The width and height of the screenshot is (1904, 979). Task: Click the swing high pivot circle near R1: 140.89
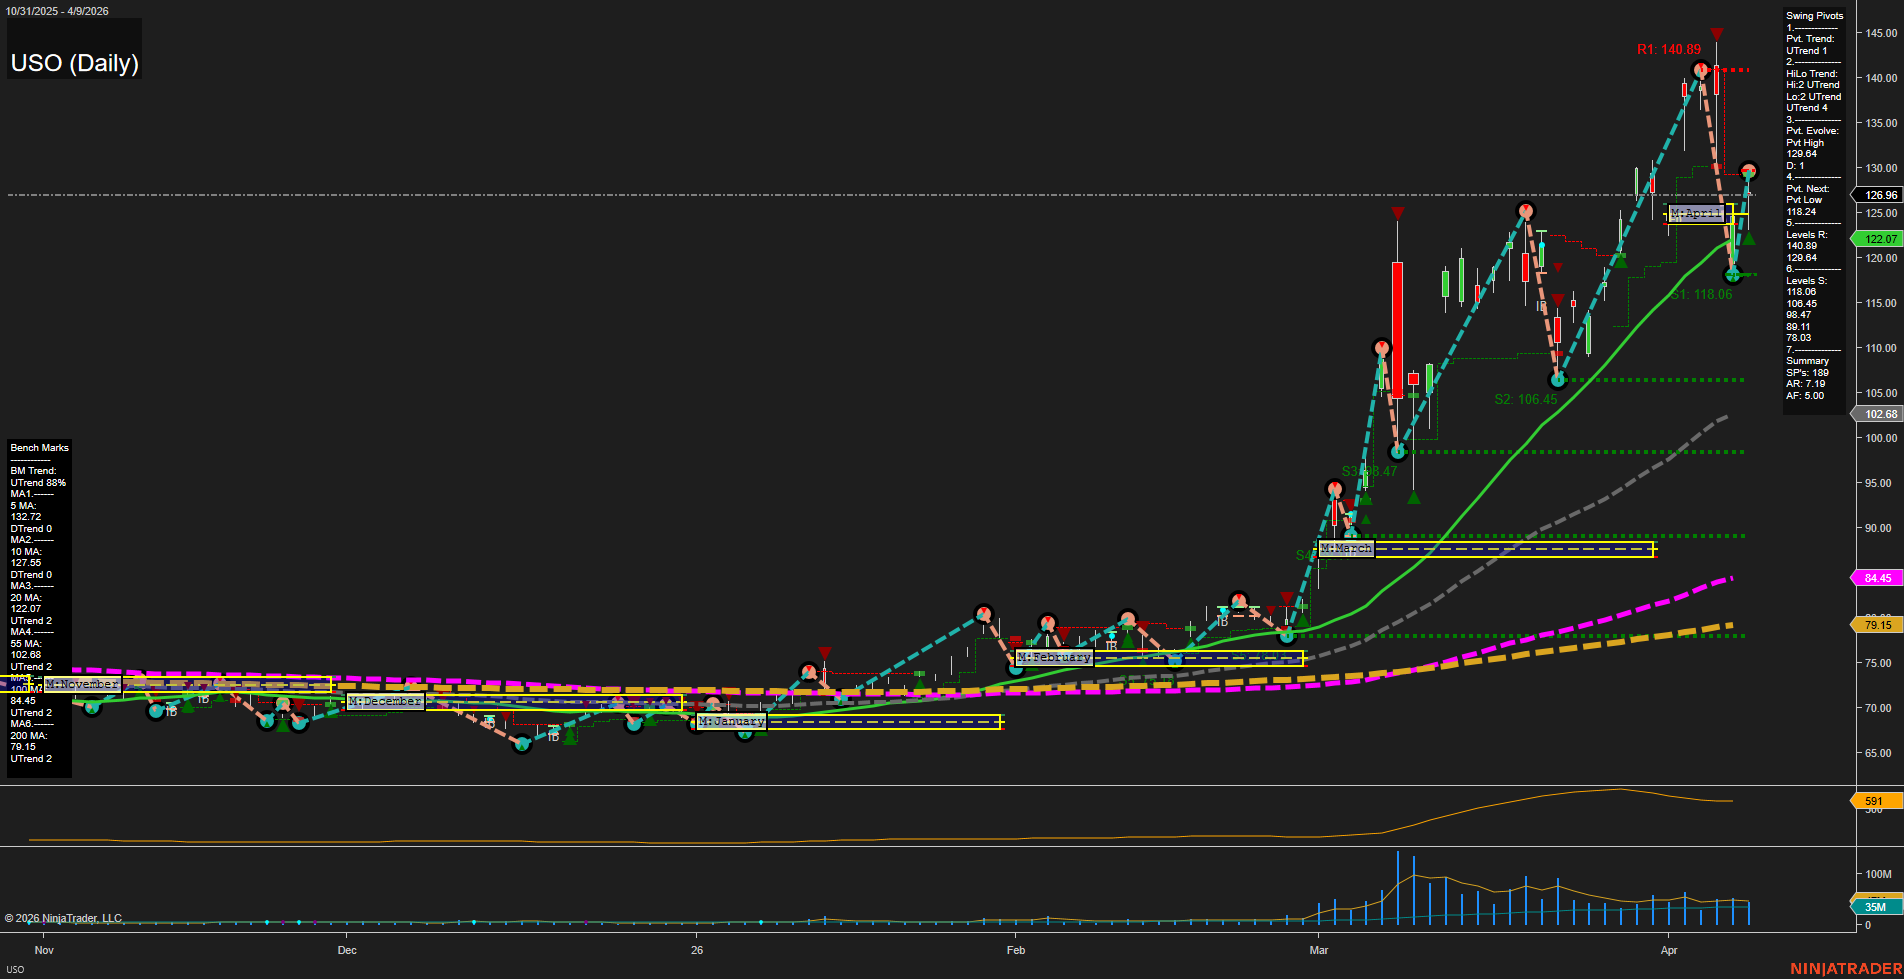point(1700,70)
